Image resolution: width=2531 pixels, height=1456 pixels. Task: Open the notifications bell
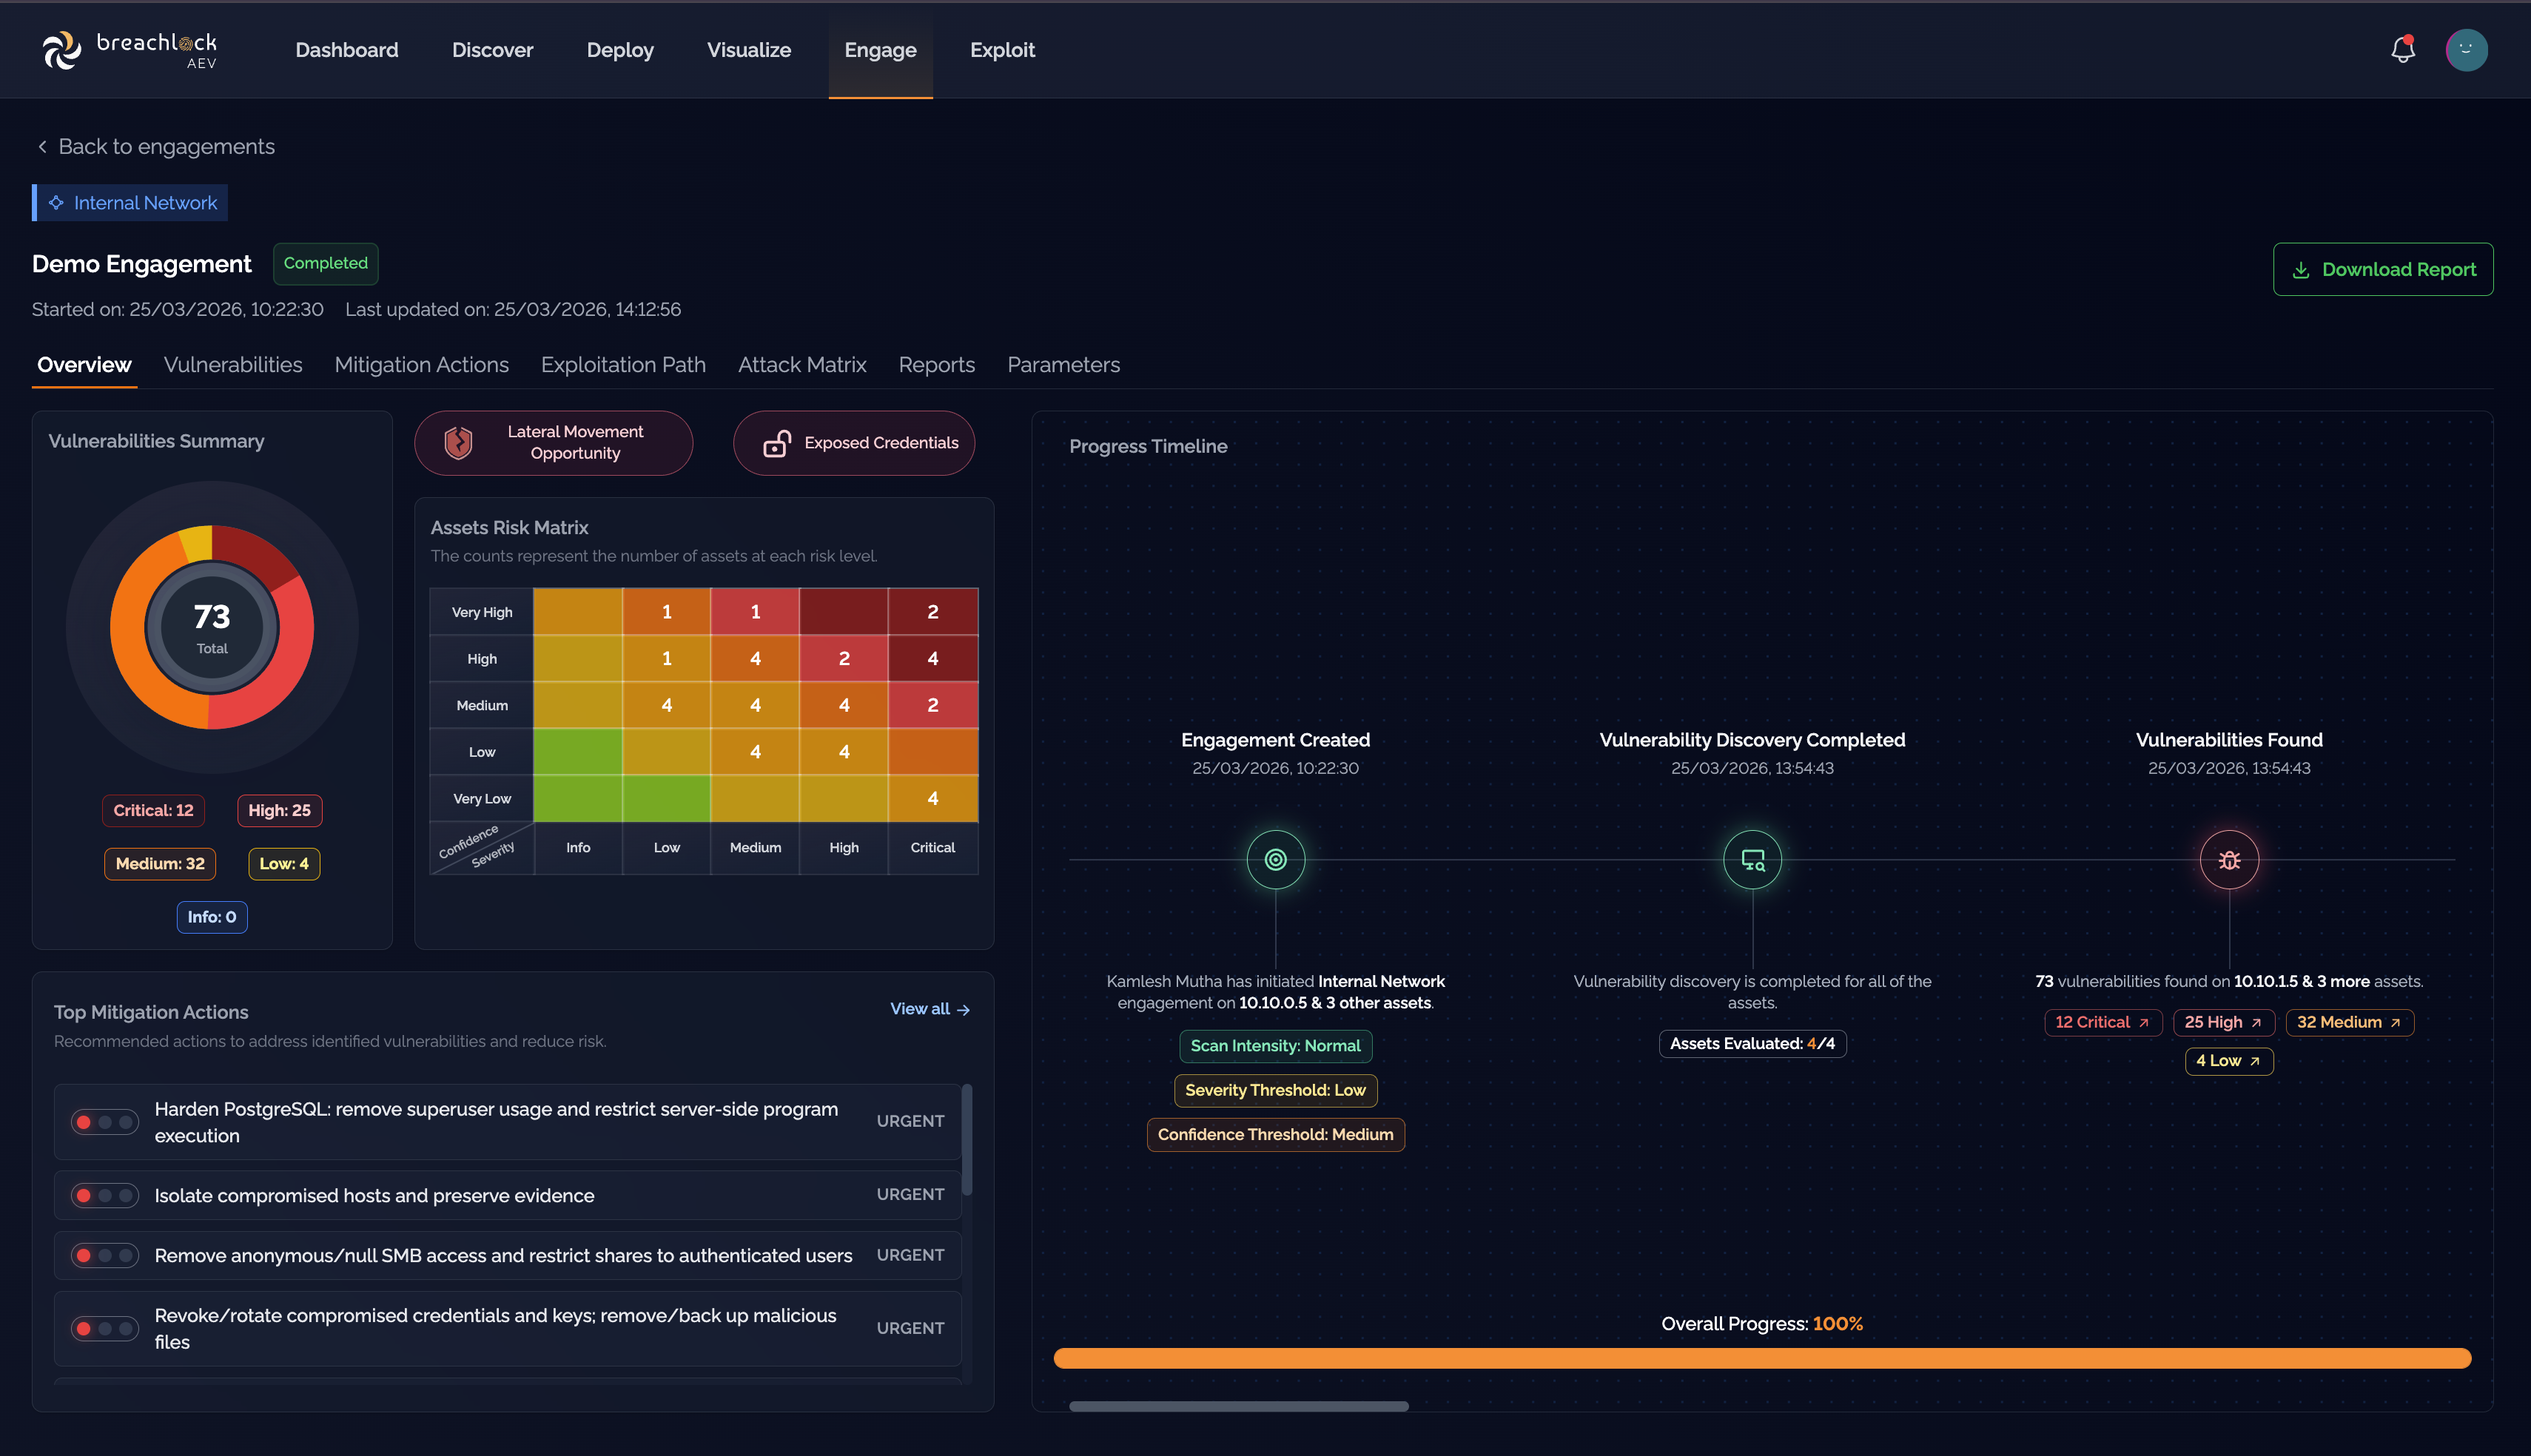(x=2402, y=50)
